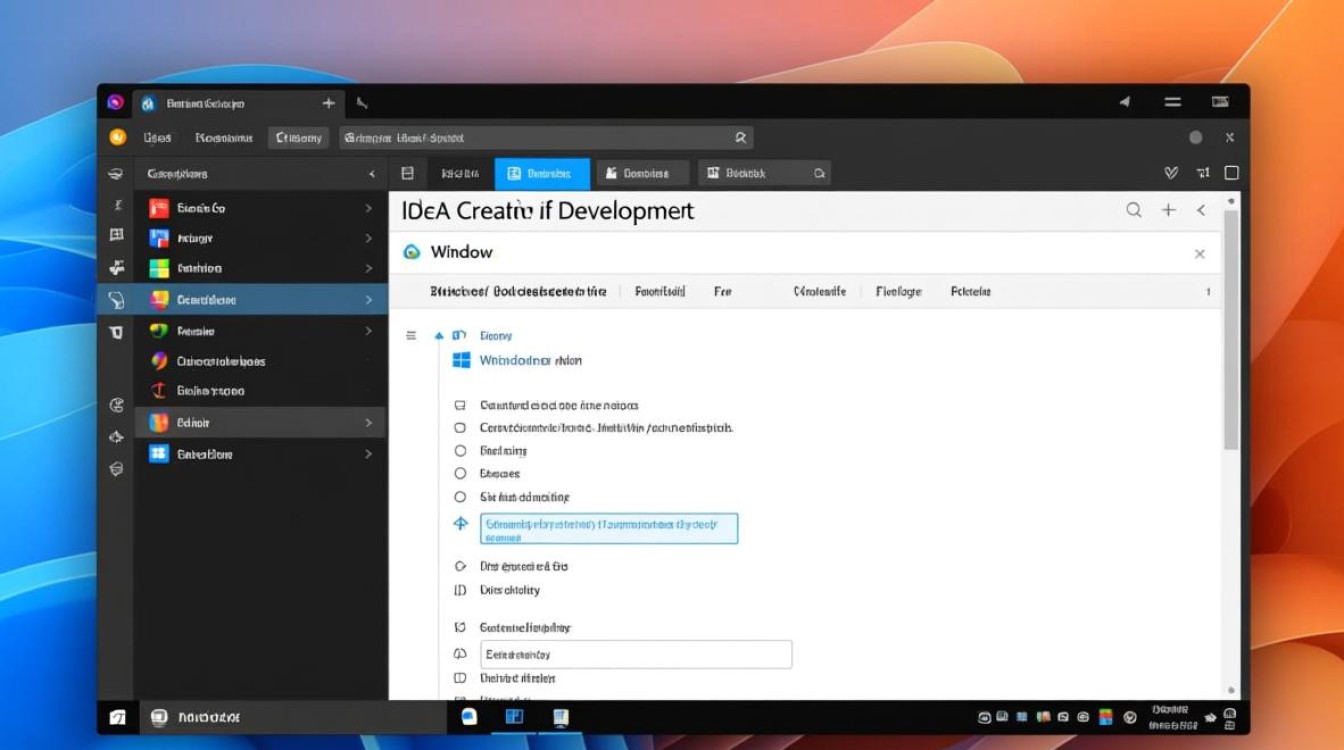Image resolution: width=1344 pixels, height=750 pixels.
Task: Click the empty white text field near bottom
Action: [636, 655]
